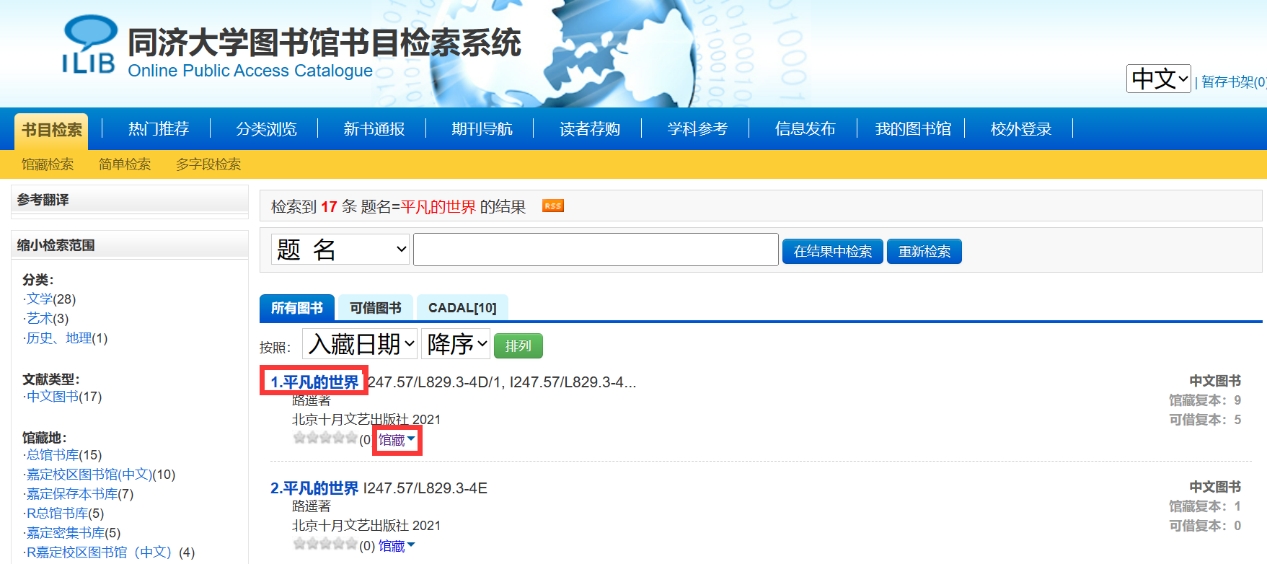Open the 中文 language dropdown

[x=1159, y=78]
